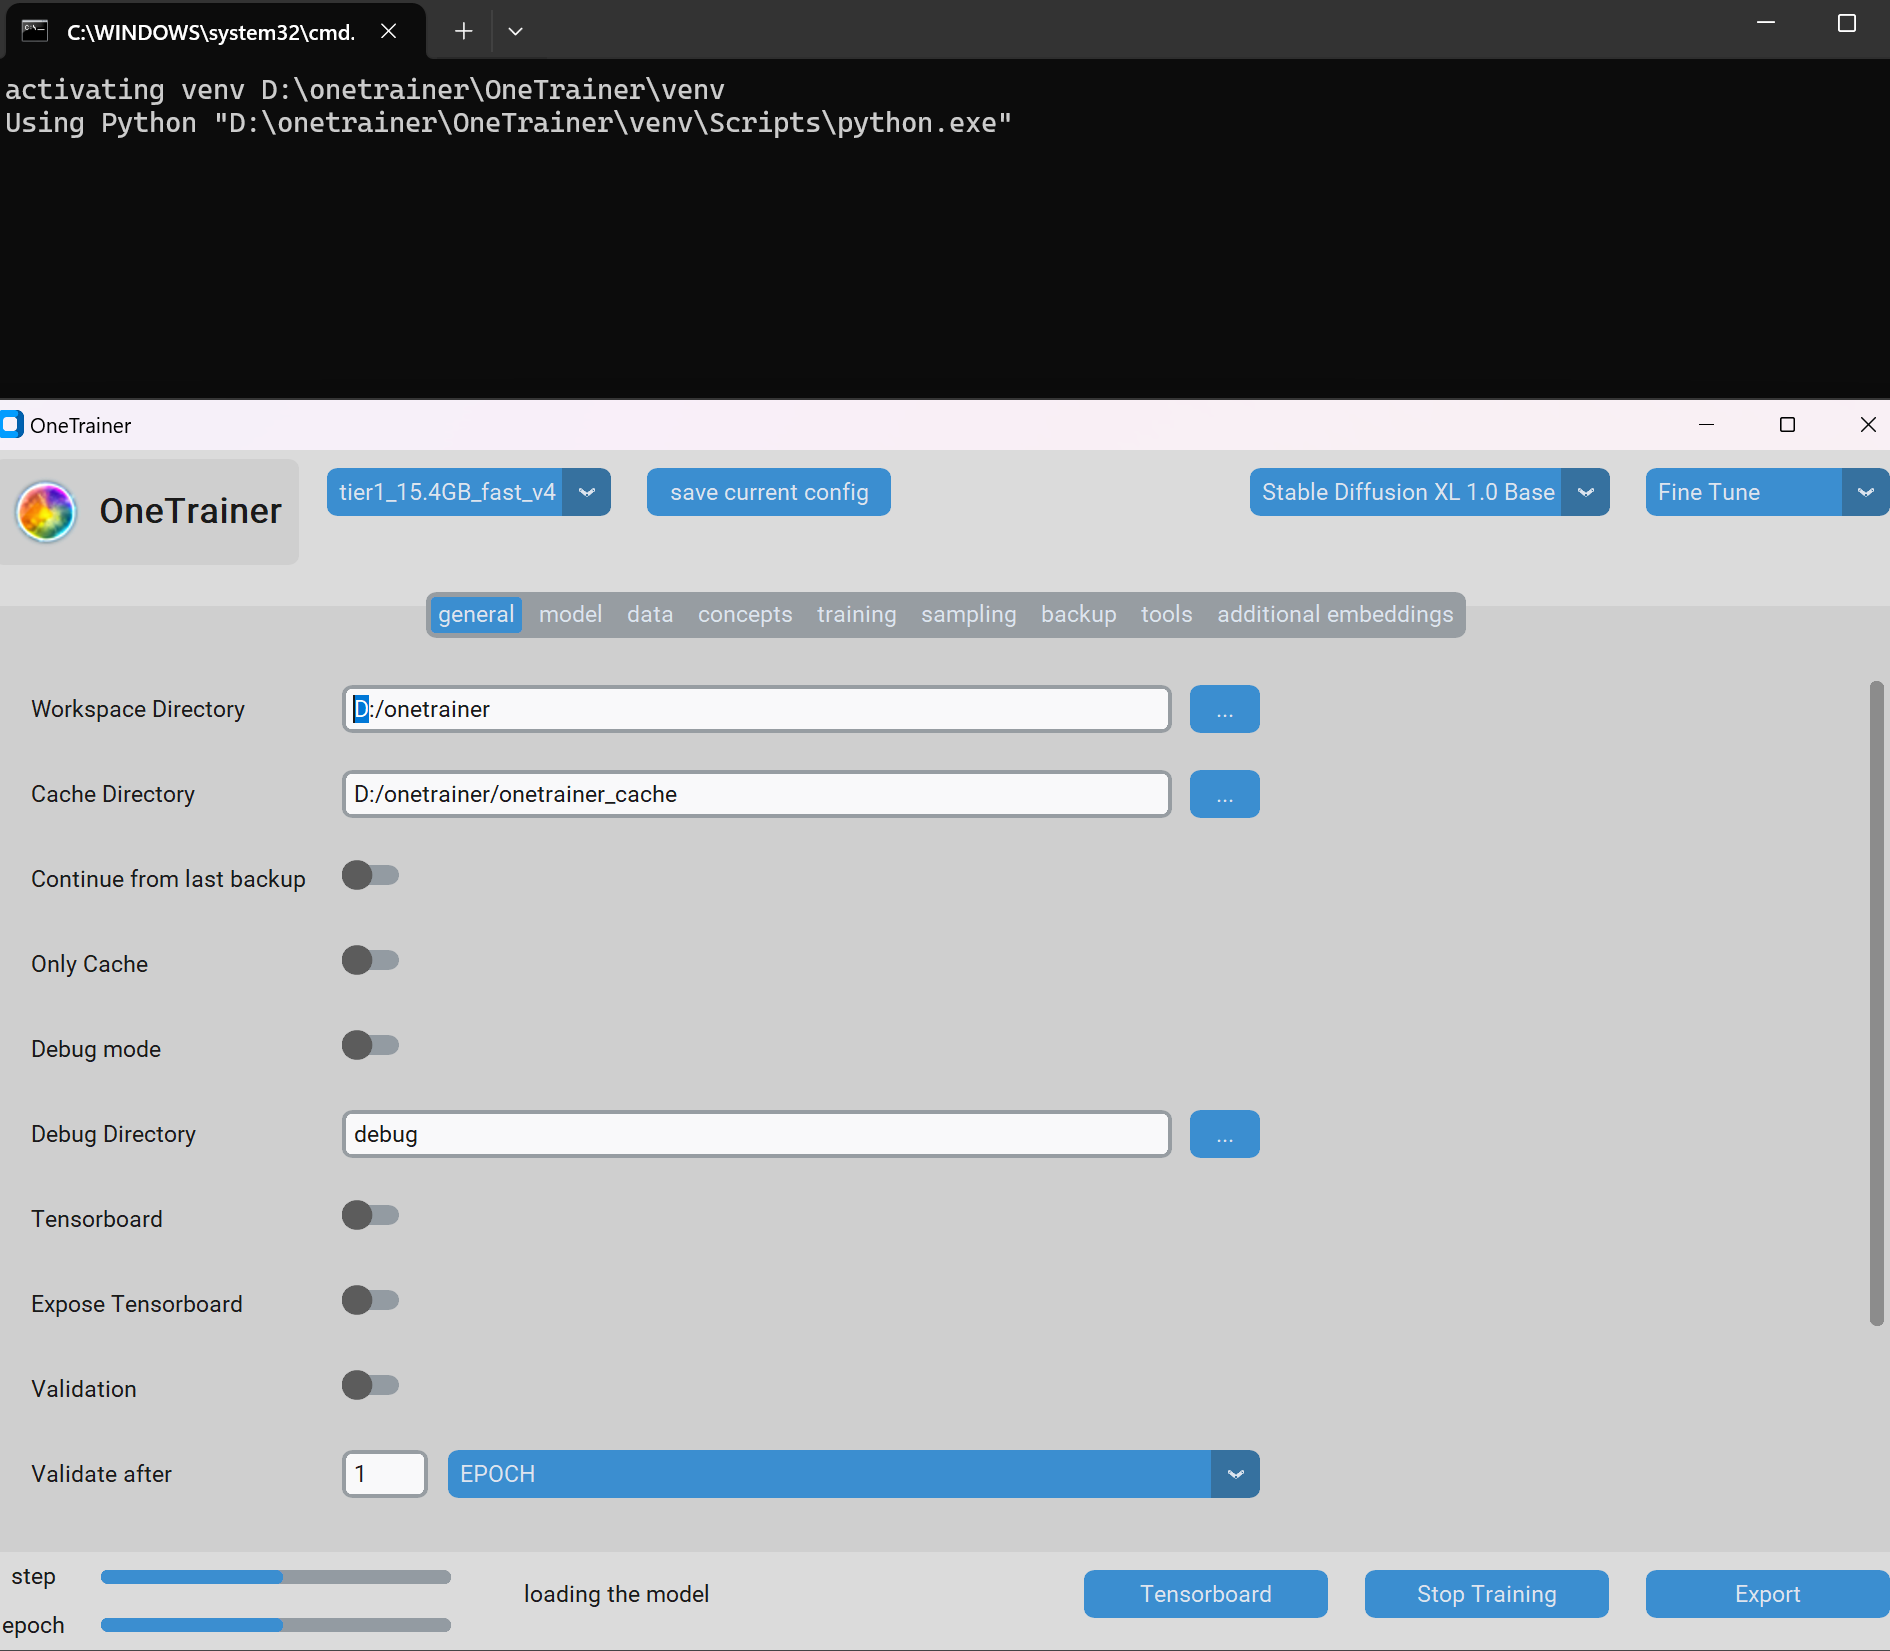Screen dimensions: 1890x1651
Task: Open the data tab
Action: [650, 614]
